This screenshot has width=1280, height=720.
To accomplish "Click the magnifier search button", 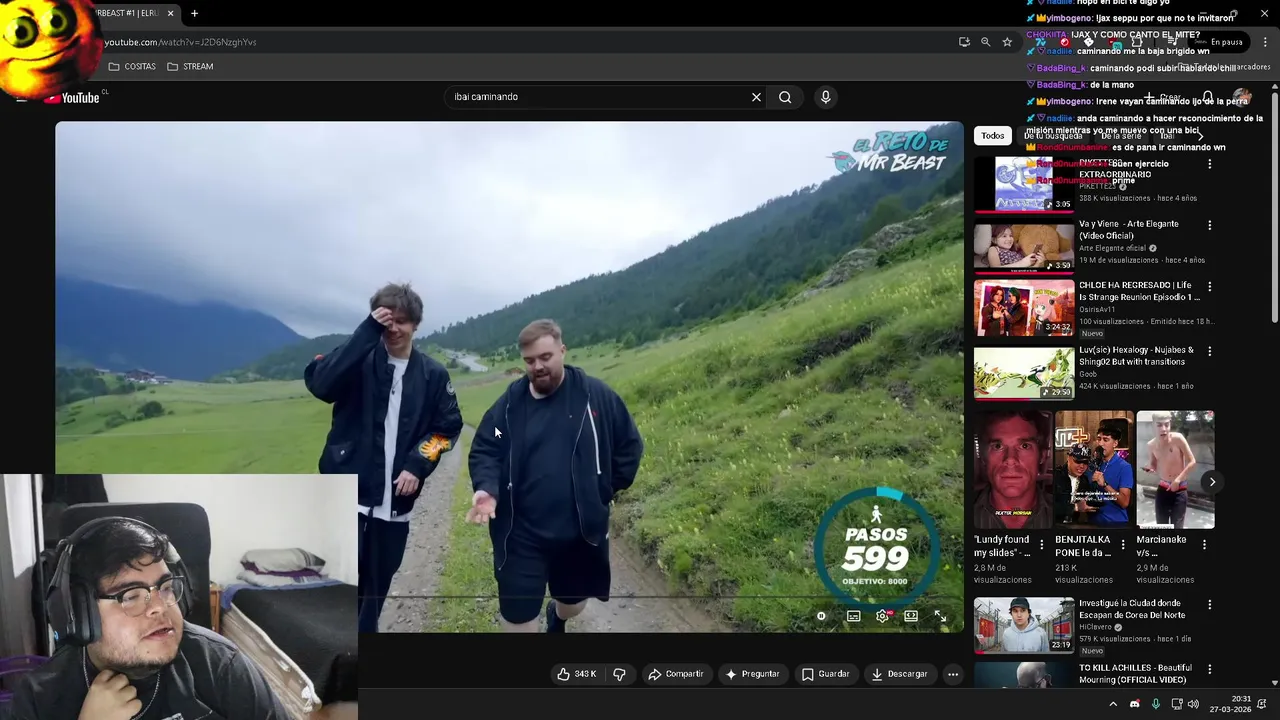I will 785,97.
